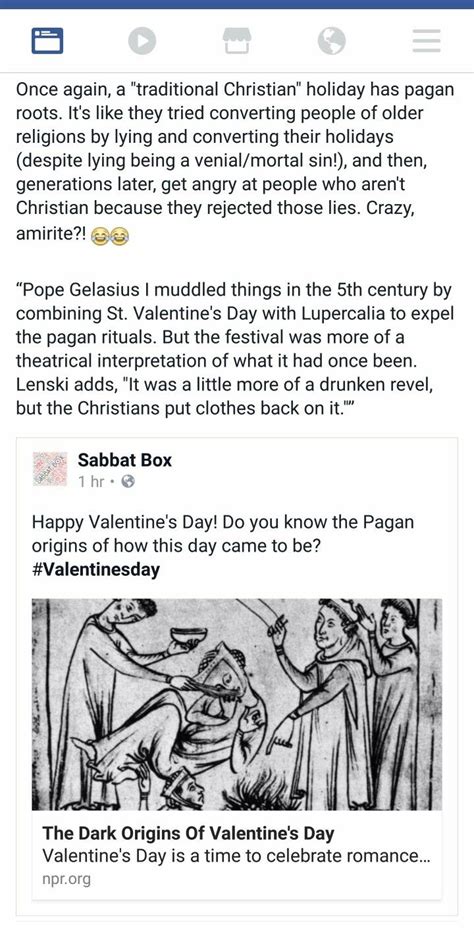Screen dimensions: 474x934
Task: Open the Watch video tab icon
Action: pyautogui.click(x=142, y=41)
